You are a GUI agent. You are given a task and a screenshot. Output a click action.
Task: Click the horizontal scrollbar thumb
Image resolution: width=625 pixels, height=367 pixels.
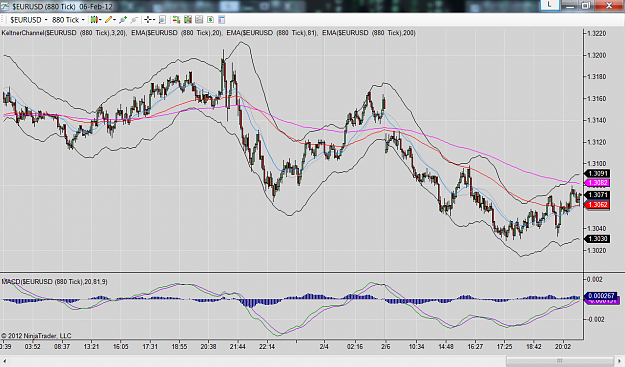[x=560, y=361]
